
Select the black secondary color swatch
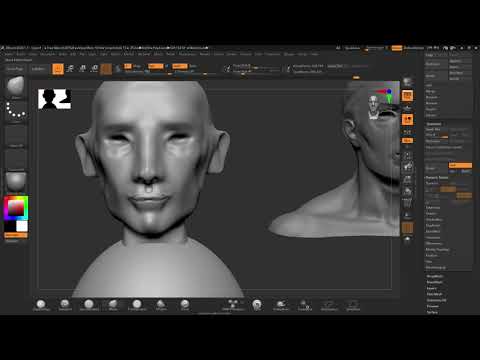pyautogui.click(x=10, y=226)
